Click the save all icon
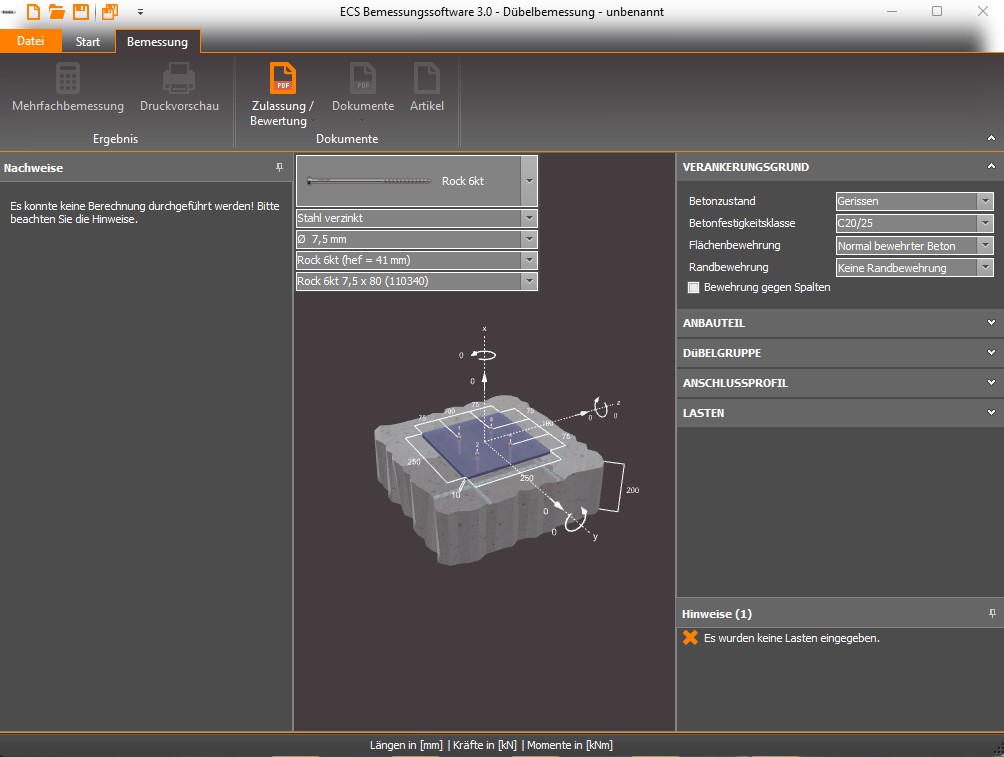The image size is (1004, 757). pos(110,12)
